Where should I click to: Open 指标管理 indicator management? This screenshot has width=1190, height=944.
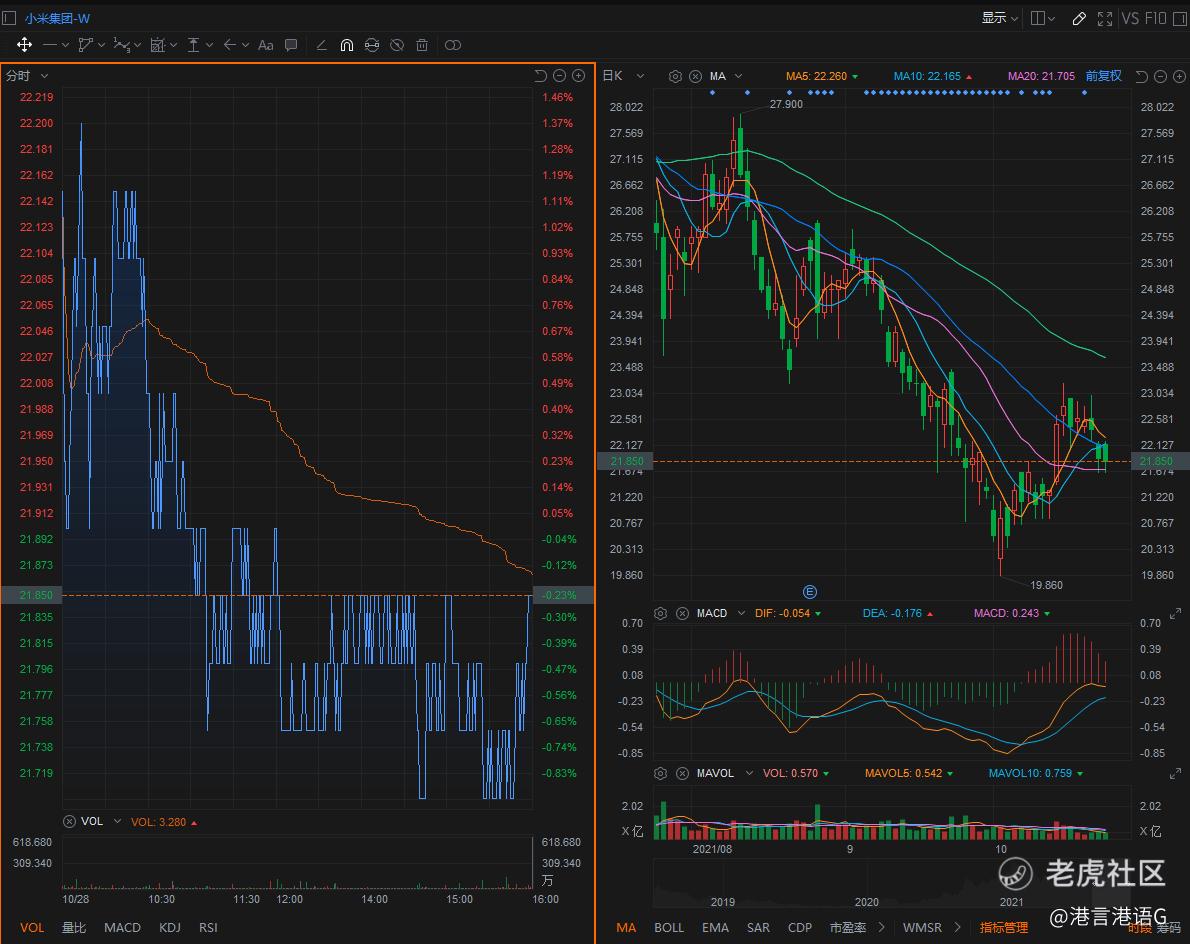pyautogui.click(x=1003, y=927)
